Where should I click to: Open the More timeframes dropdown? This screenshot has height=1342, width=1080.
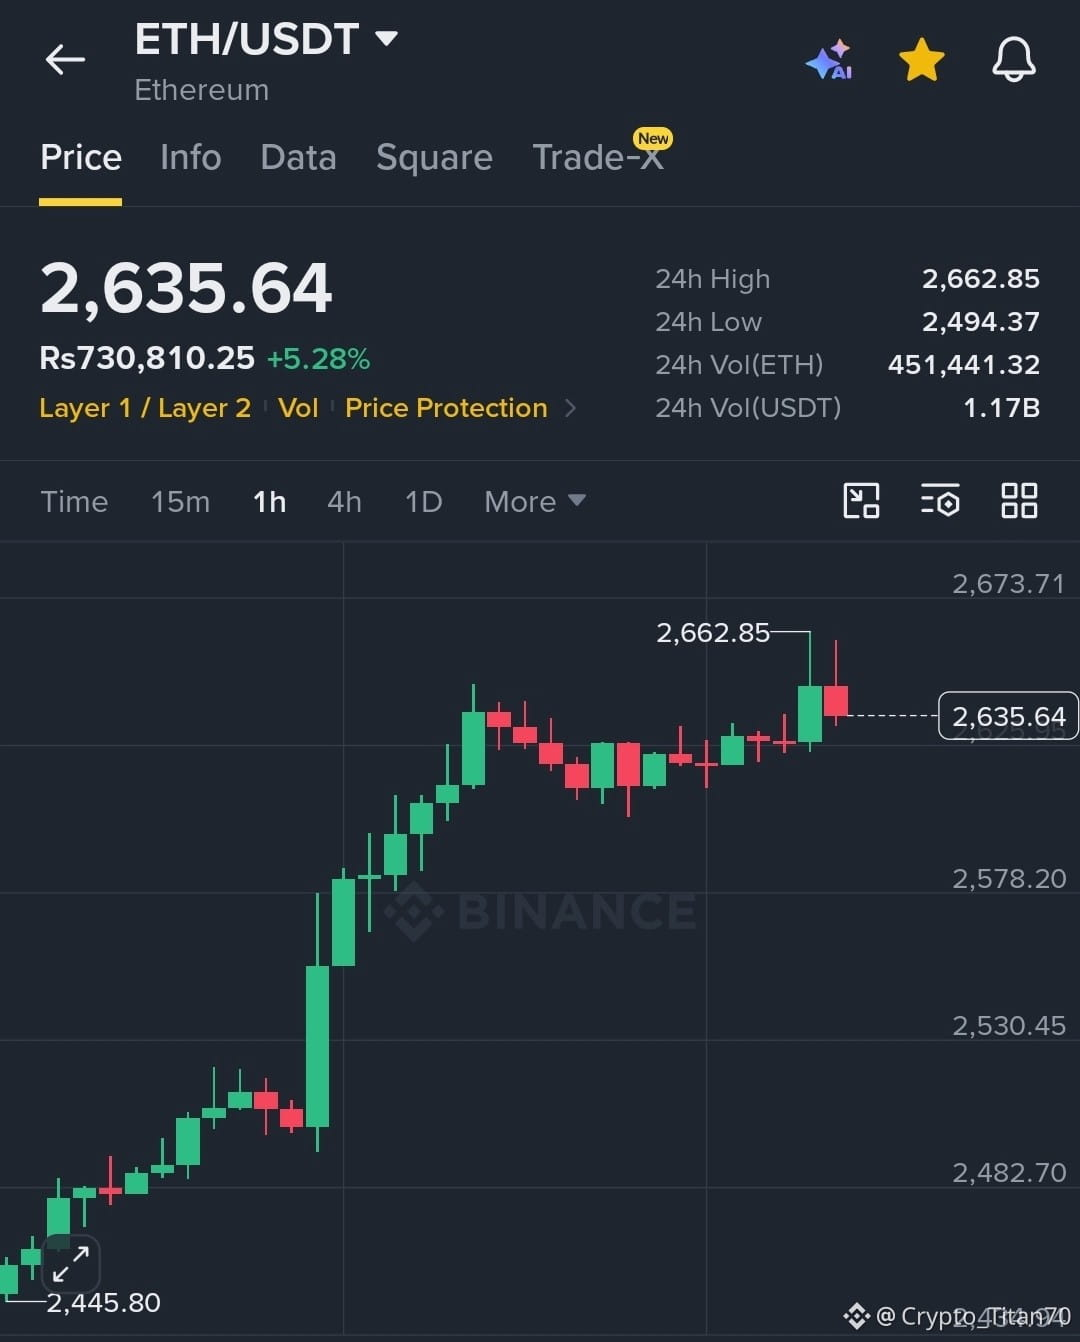(x=534, y=501)
